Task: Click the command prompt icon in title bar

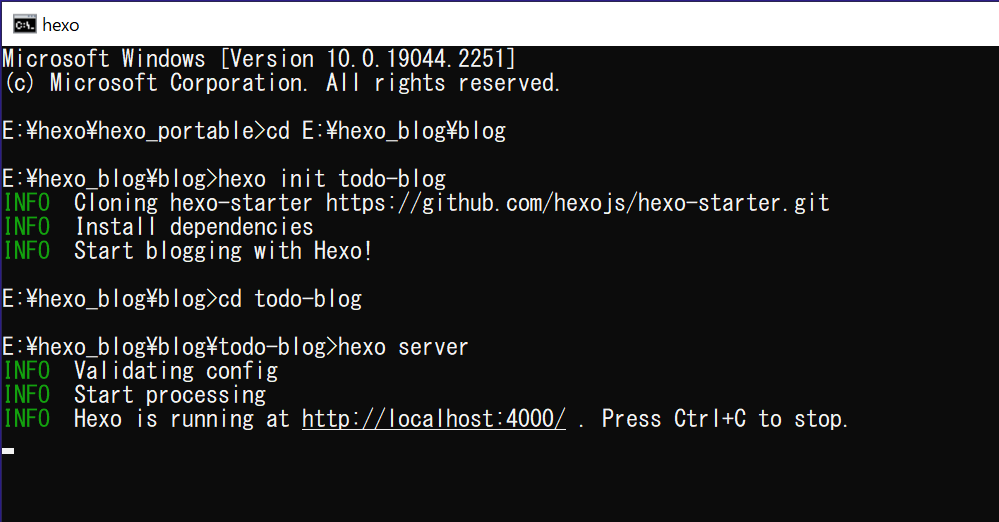Action: point(25,25)
